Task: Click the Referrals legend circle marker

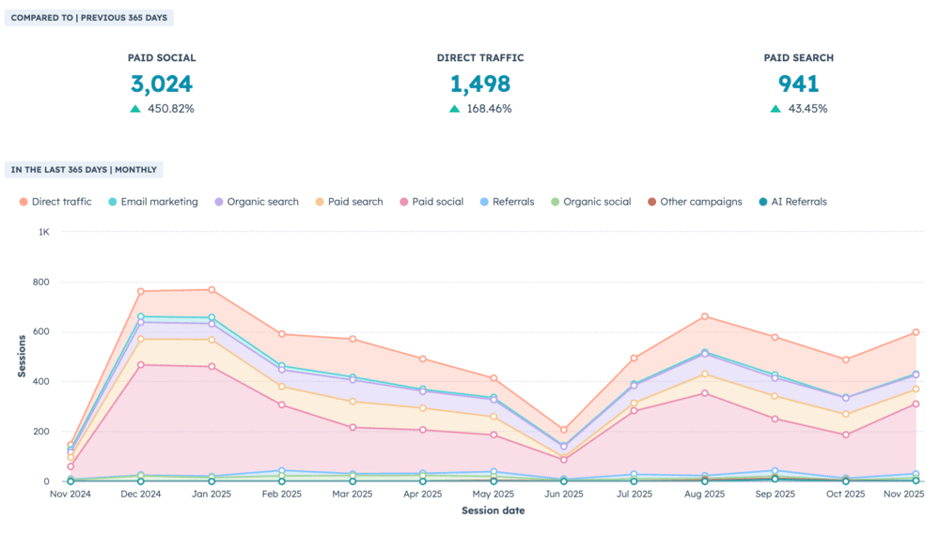Action: coord(484,202)
